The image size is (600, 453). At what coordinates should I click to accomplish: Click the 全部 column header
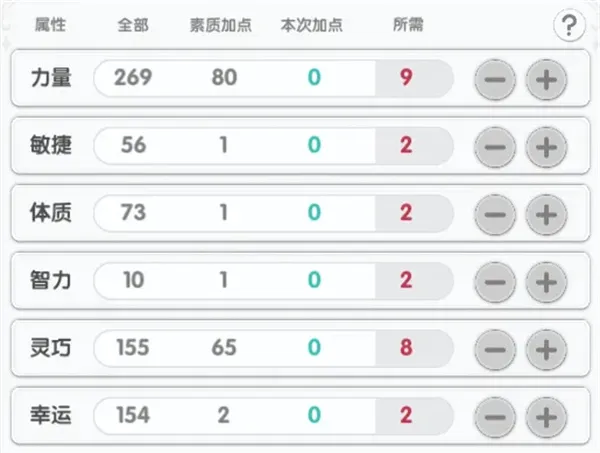[x=132, y=25]
